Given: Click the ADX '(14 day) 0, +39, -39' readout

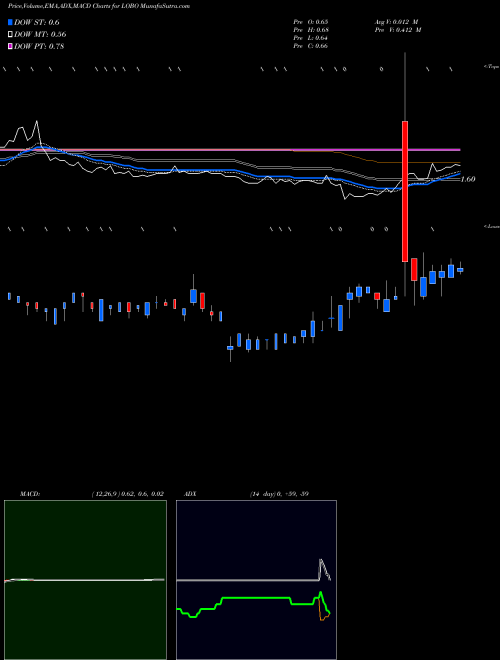Looking at the screenshot, I should (279, 494).
